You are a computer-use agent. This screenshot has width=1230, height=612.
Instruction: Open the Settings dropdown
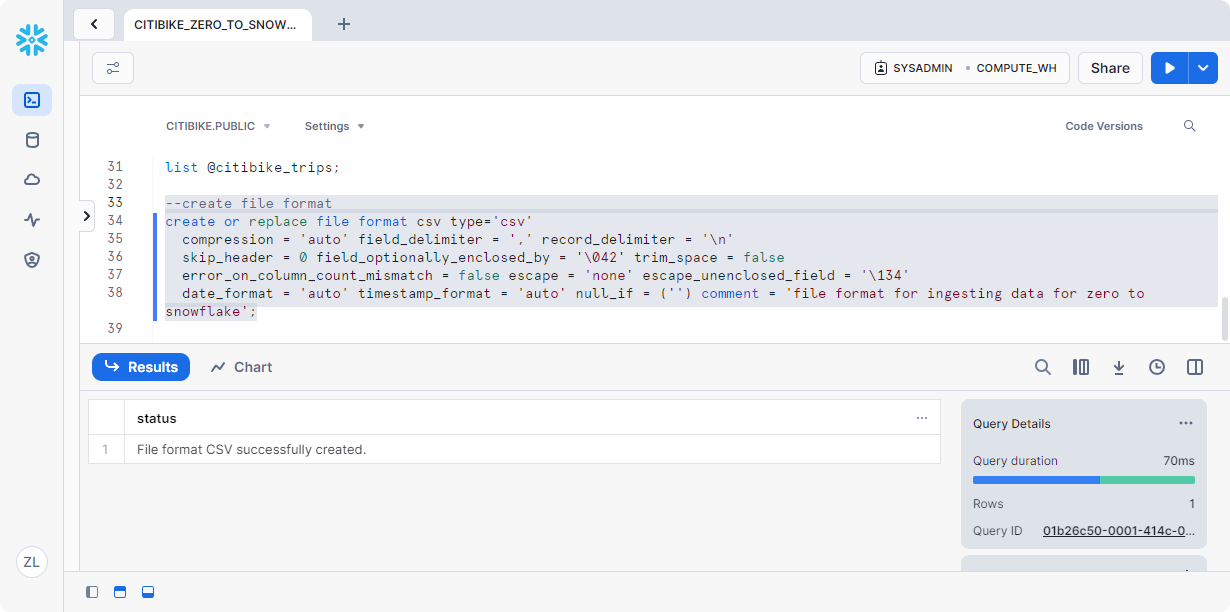pyautogui.click(x=334, y=126)
